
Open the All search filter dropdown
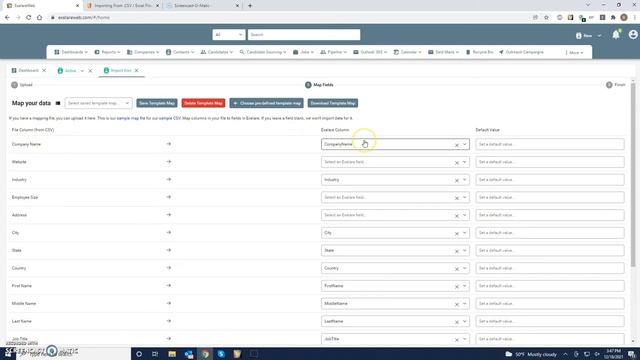point(229,35)
